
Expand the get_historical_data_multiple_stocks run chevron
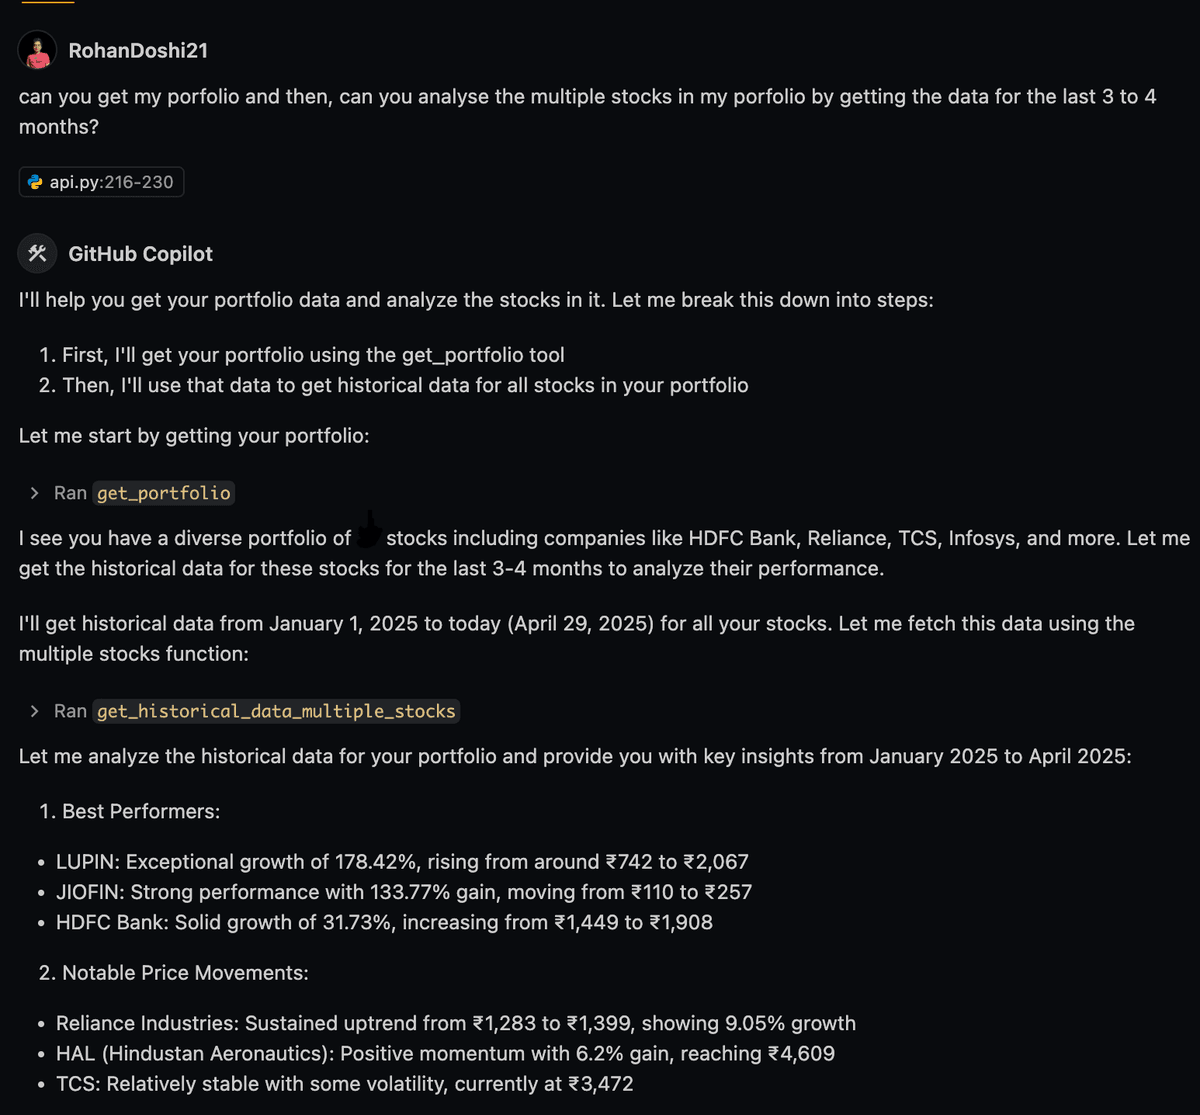click(35, 711)
